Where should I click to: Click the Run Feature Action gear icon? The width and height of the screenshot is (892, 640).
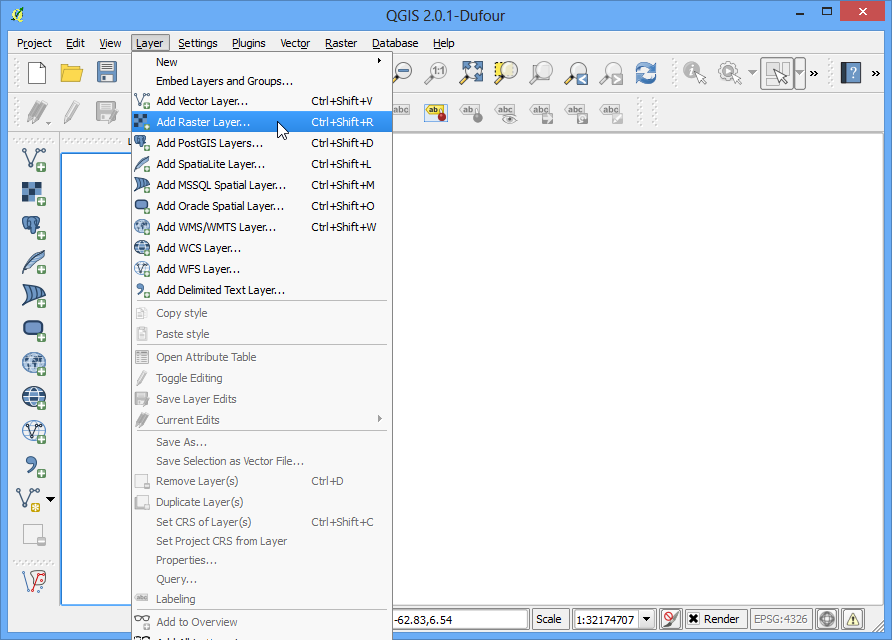(x=729, y=73)
